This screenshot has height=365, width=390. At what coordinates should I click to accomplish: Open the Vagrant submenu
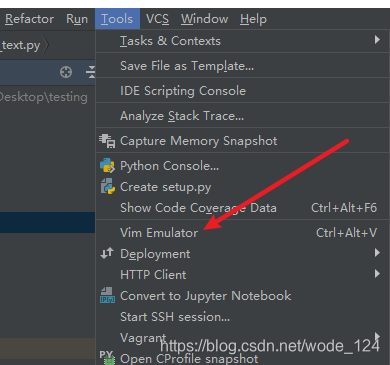(242, 338)
